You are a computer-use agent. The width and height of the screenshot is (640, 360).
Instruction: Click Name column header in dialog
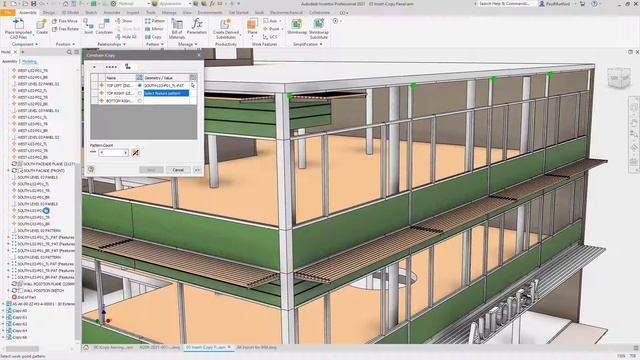pyautogui.click(x=120, y=78)
